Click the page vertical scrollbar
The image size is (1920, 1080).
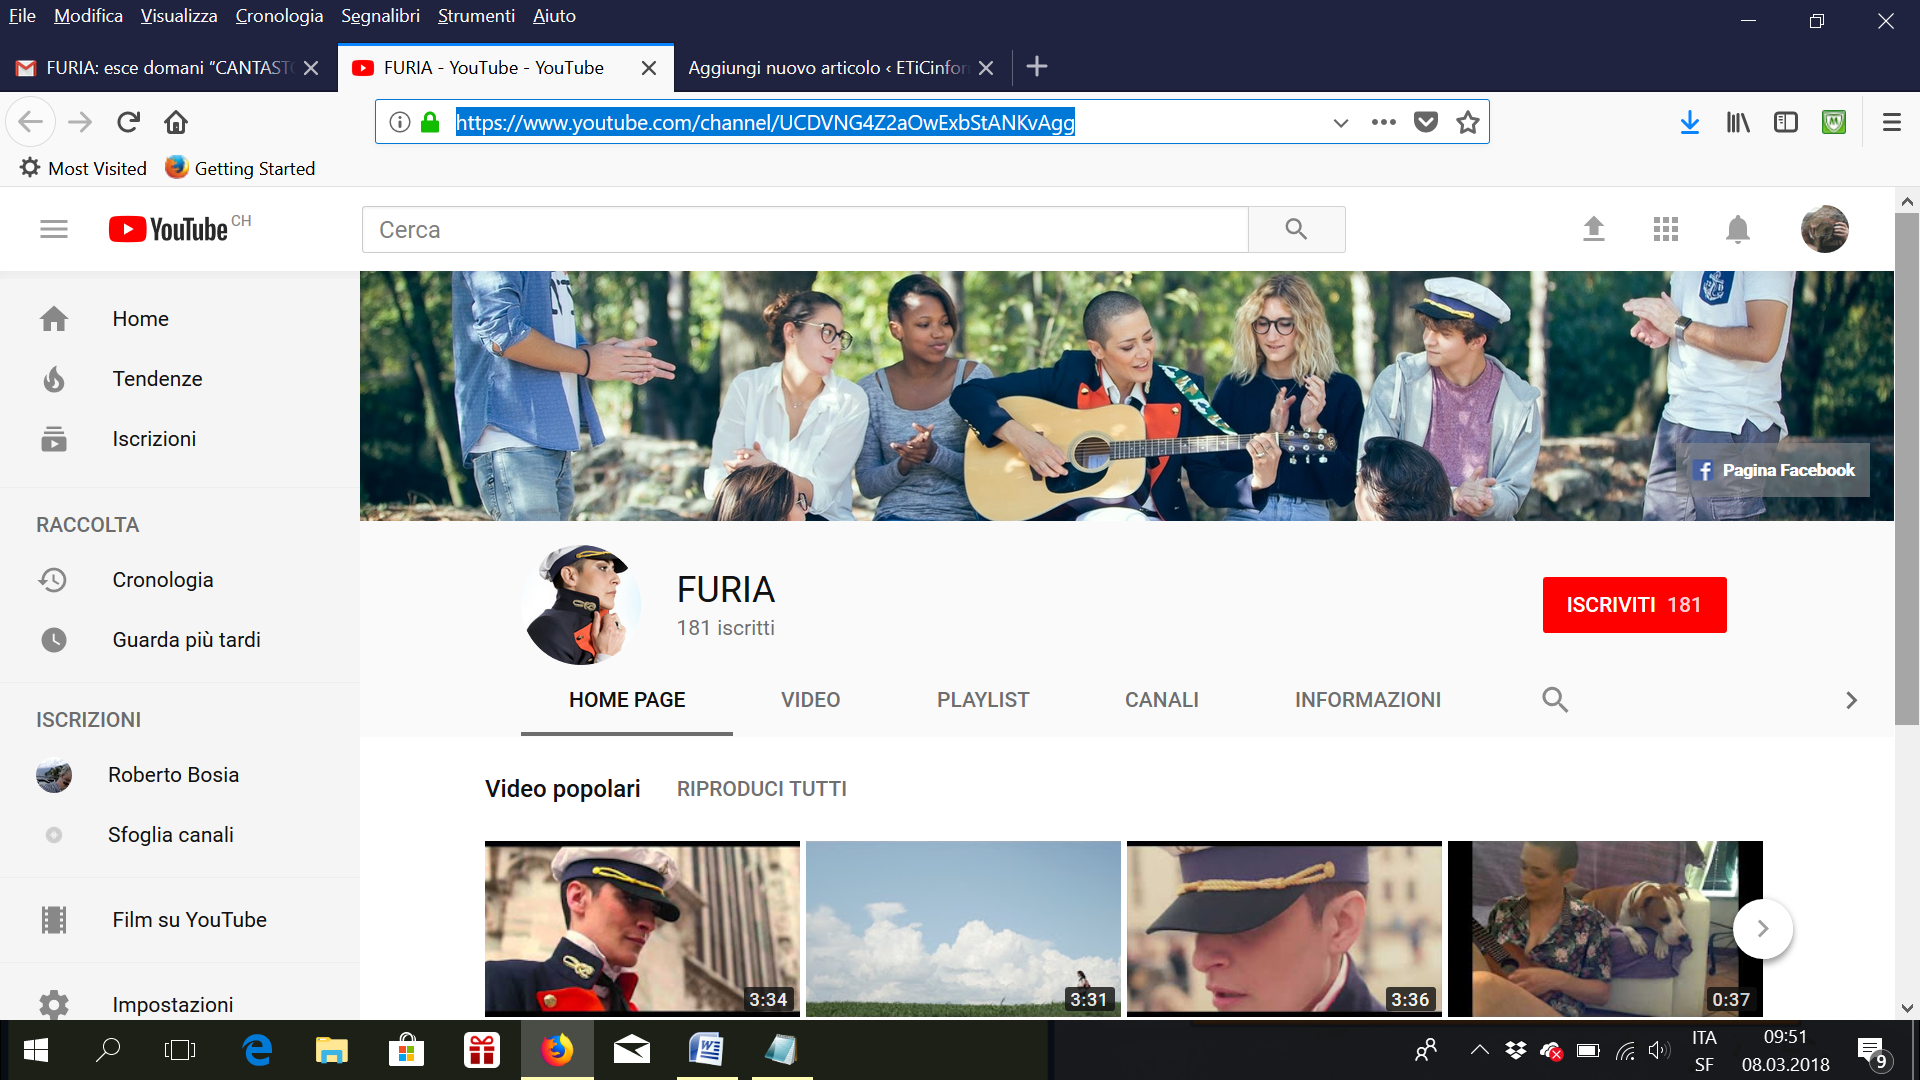pyautogui.click(x=1907, y=470)
